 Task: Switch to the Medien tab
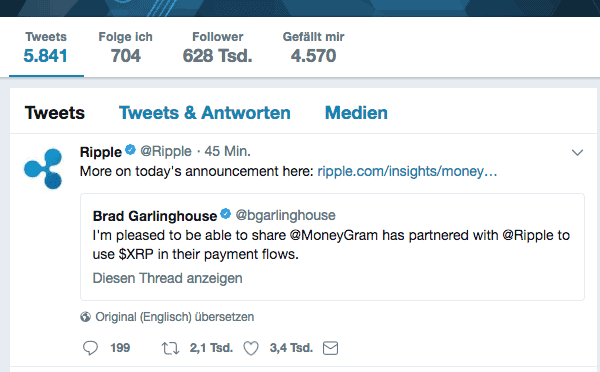356,113
